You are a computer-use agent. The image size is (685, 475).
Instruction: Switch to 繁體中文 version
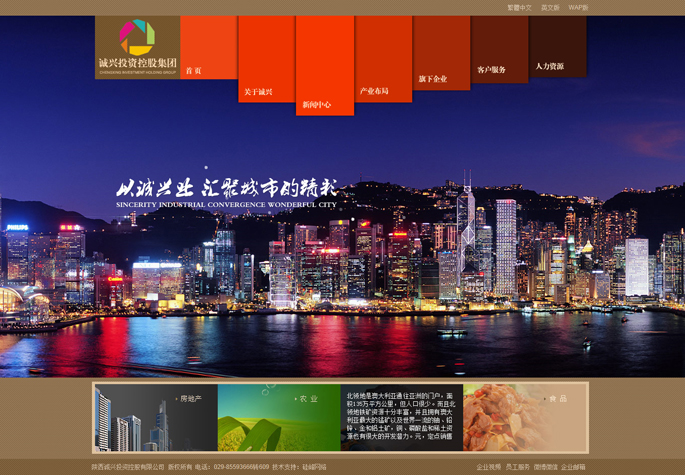(x=519, y=8)
